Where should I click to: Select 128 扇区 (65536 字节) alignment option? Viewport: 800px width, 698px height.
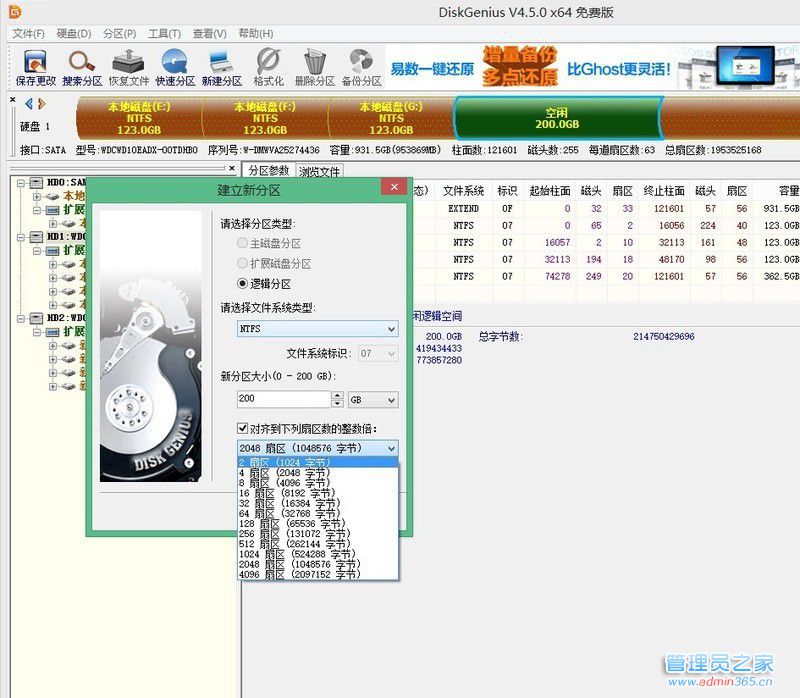[x=317, y=524]
